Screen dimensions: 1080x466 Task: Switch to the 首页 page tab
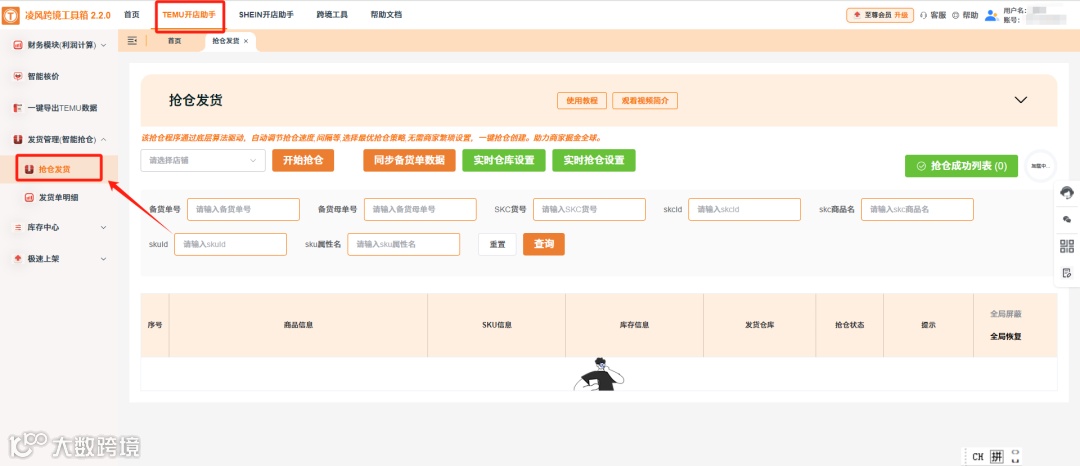(174, 41)
